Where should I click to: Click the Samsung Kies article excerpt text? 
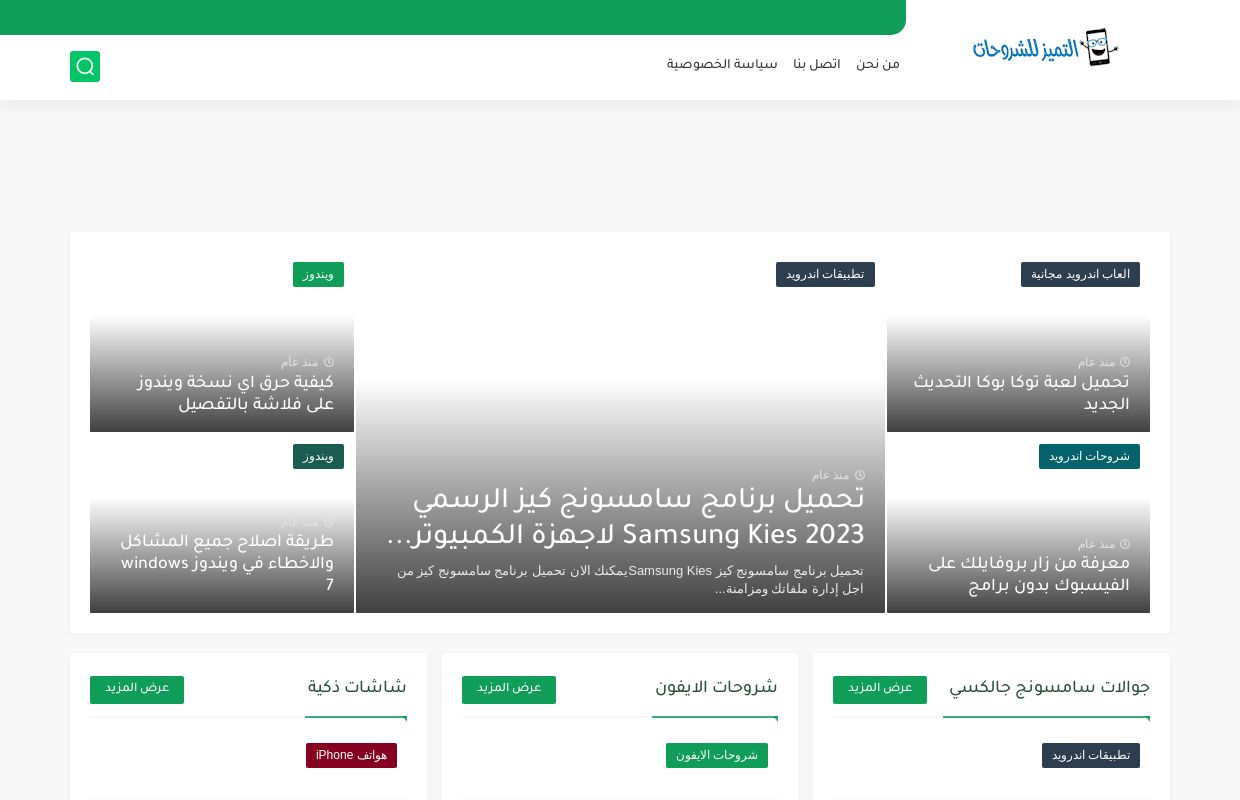630,579
